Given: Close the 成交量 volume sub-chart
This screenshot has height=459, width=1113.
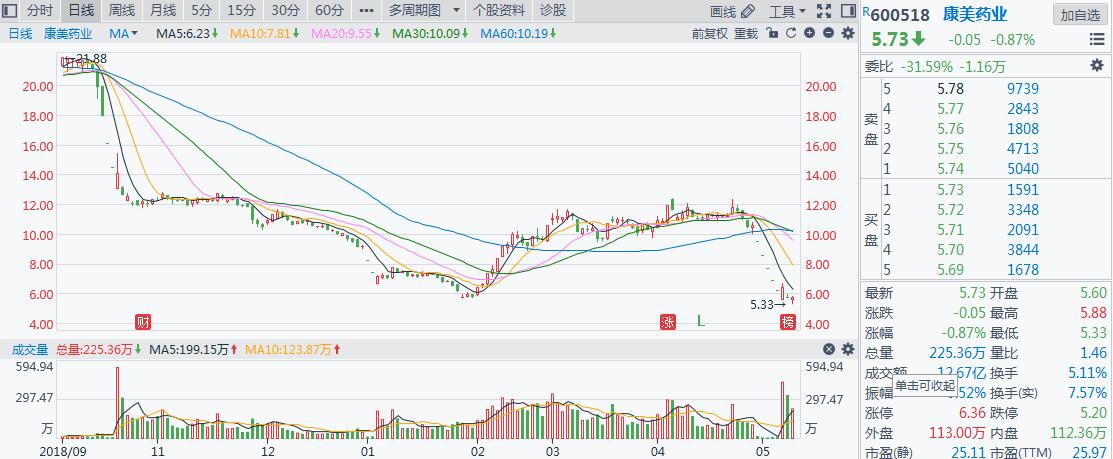Looking at the screenshot, I should pyautogui.click(x=828, y=349).
